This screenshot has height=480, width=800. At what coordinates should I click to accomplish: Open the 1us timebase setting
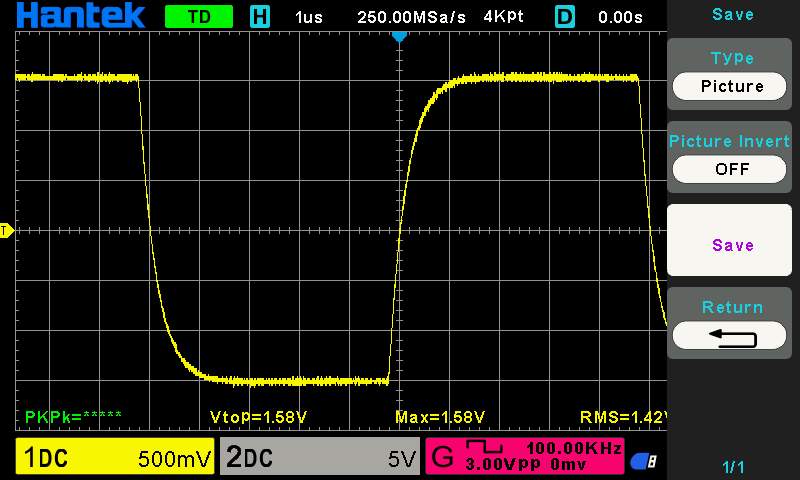tap(309, 17)
